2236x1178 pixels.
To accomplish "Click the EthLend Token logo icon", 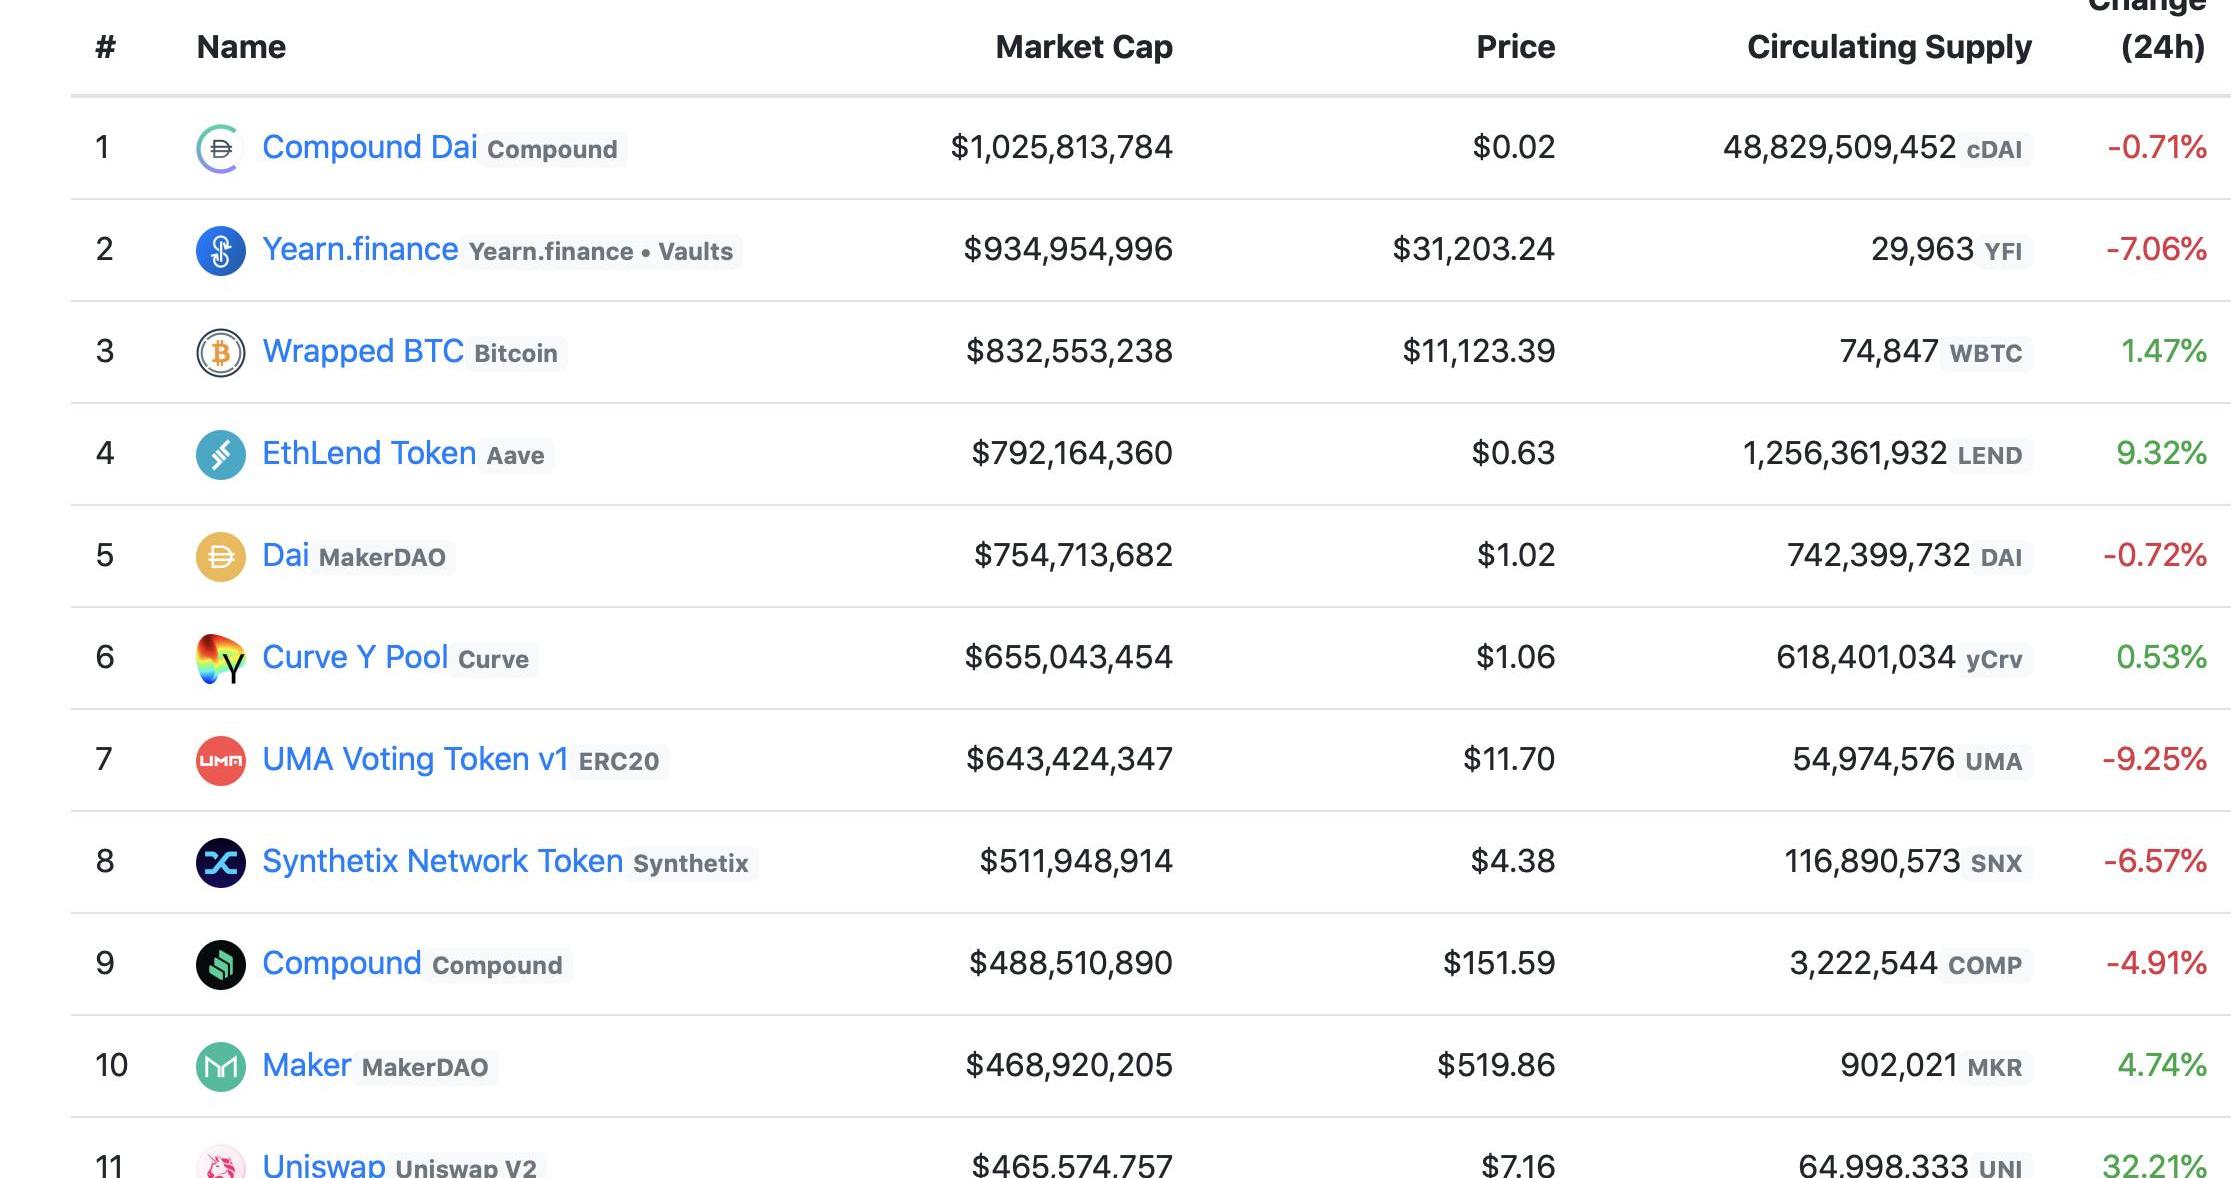I will 220,455.
